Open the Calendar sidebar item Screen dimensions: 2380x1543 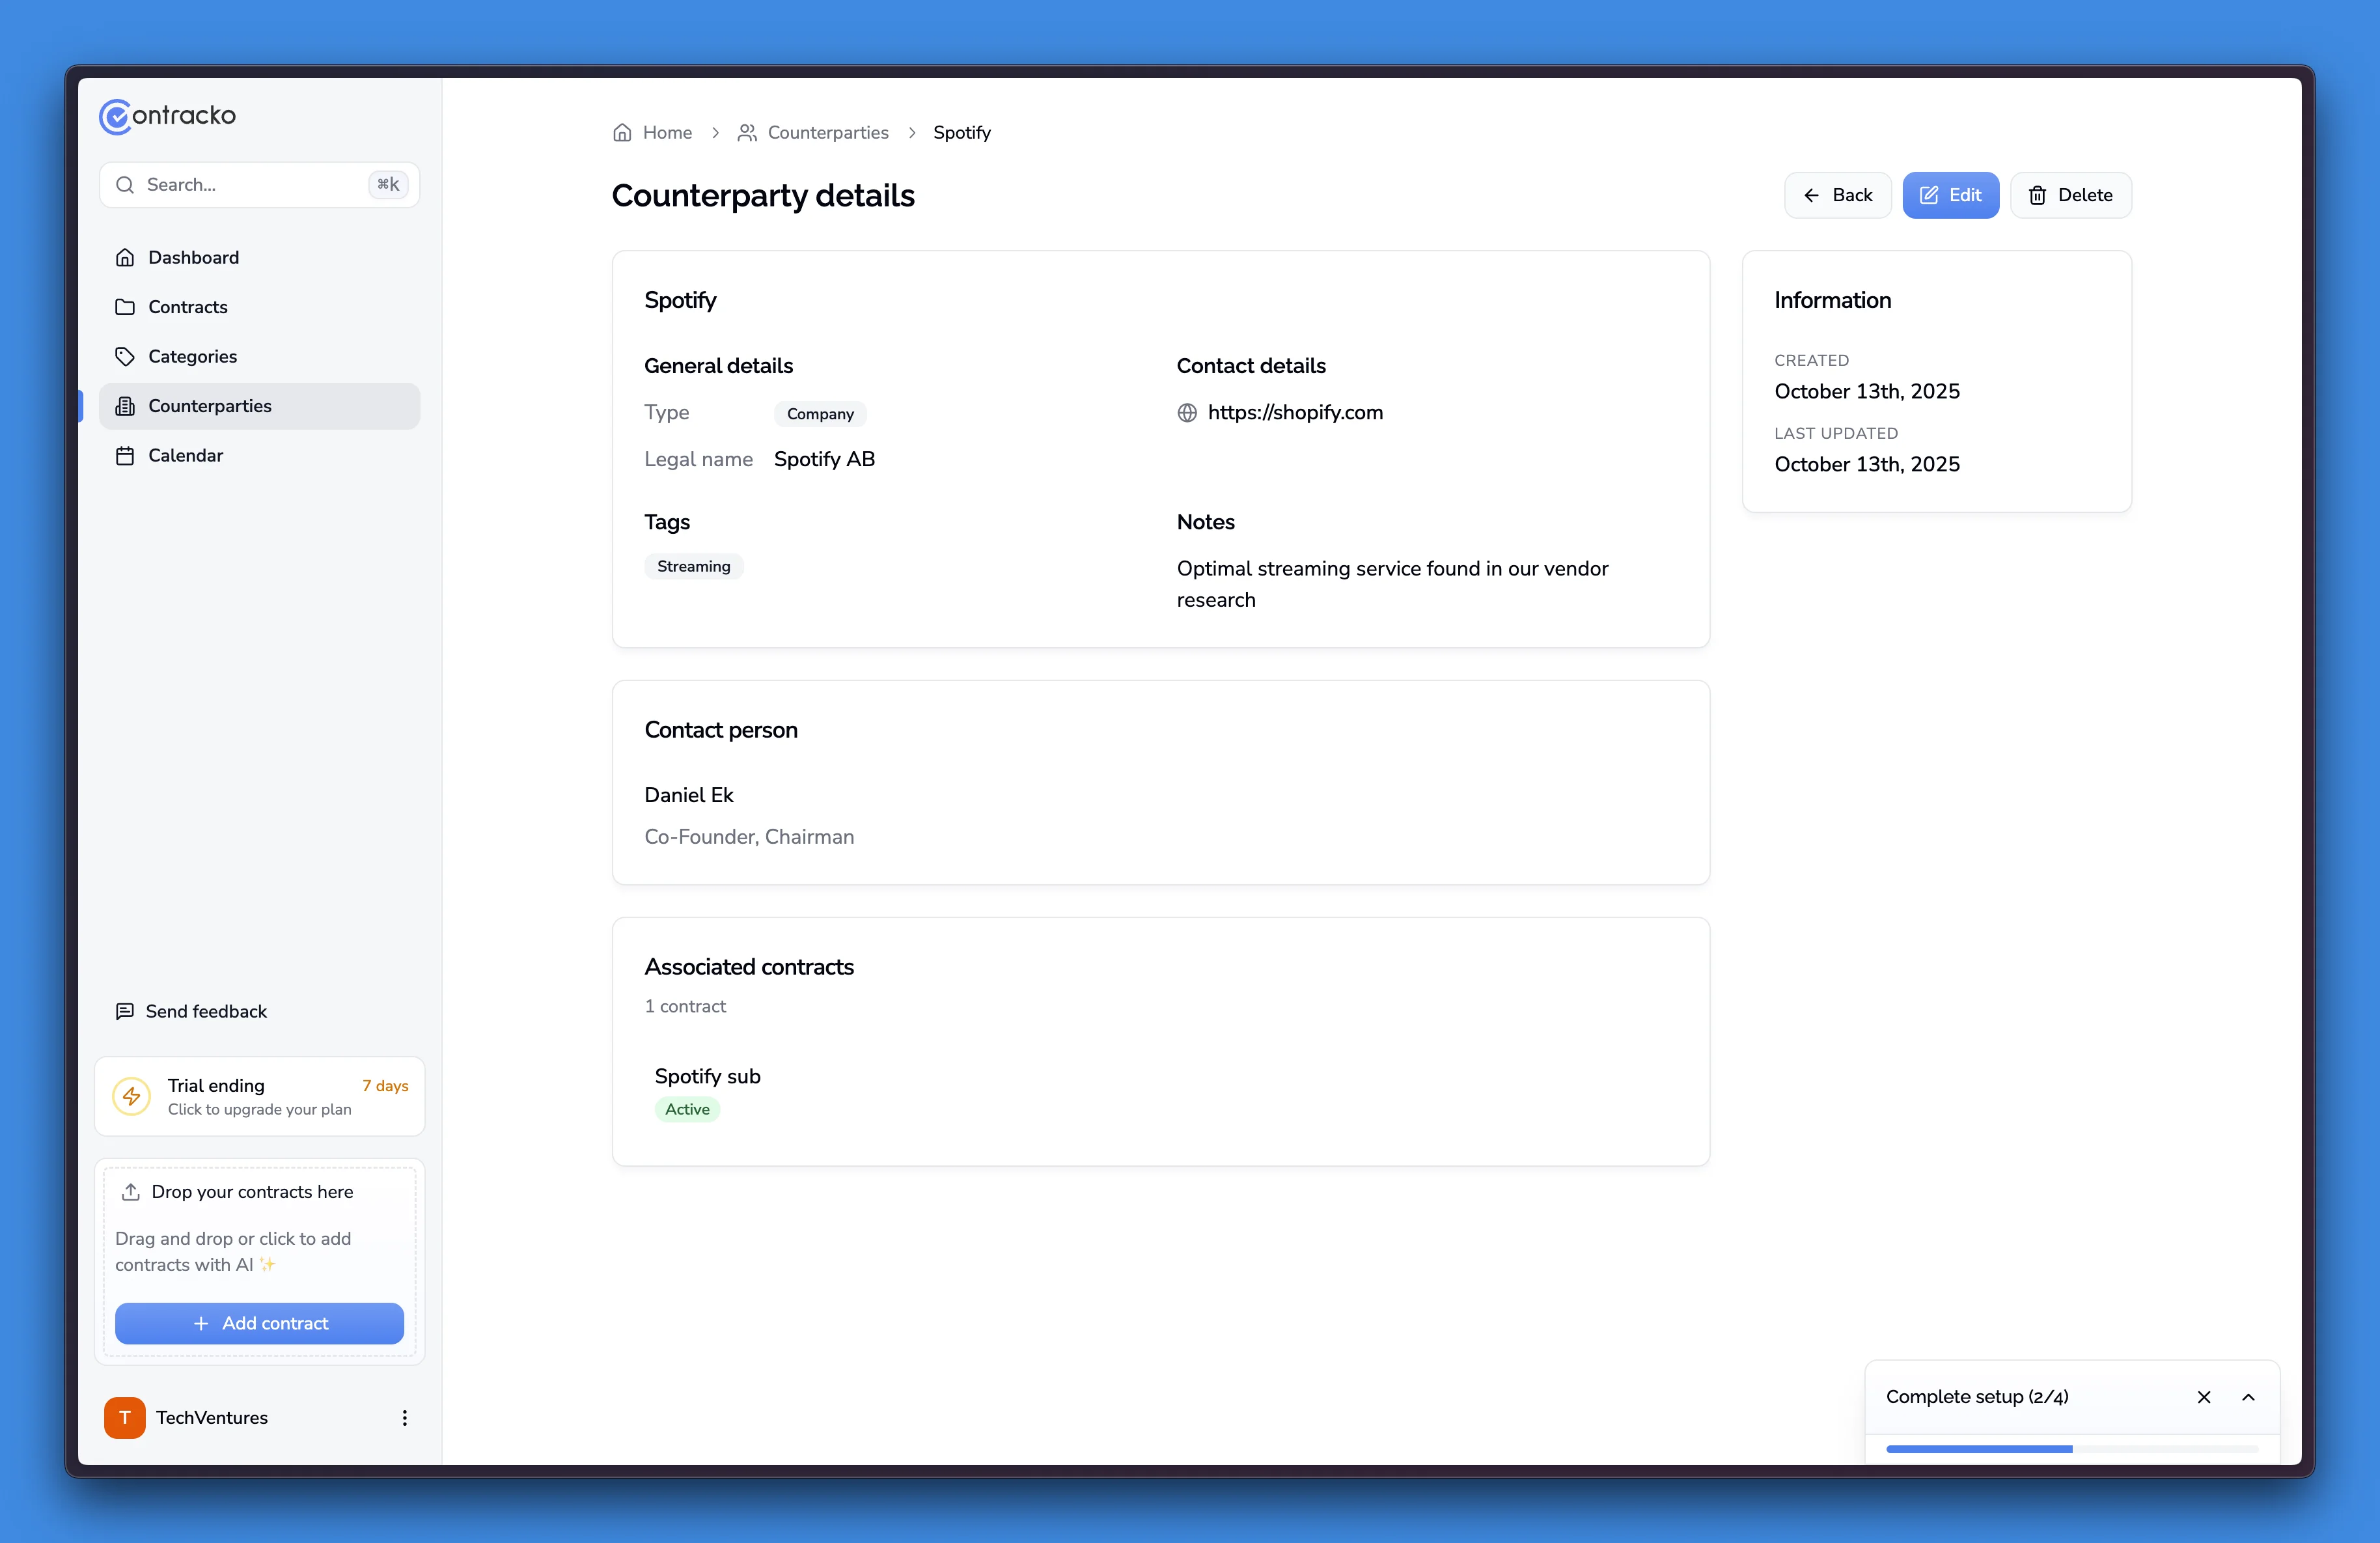point(186,456)
